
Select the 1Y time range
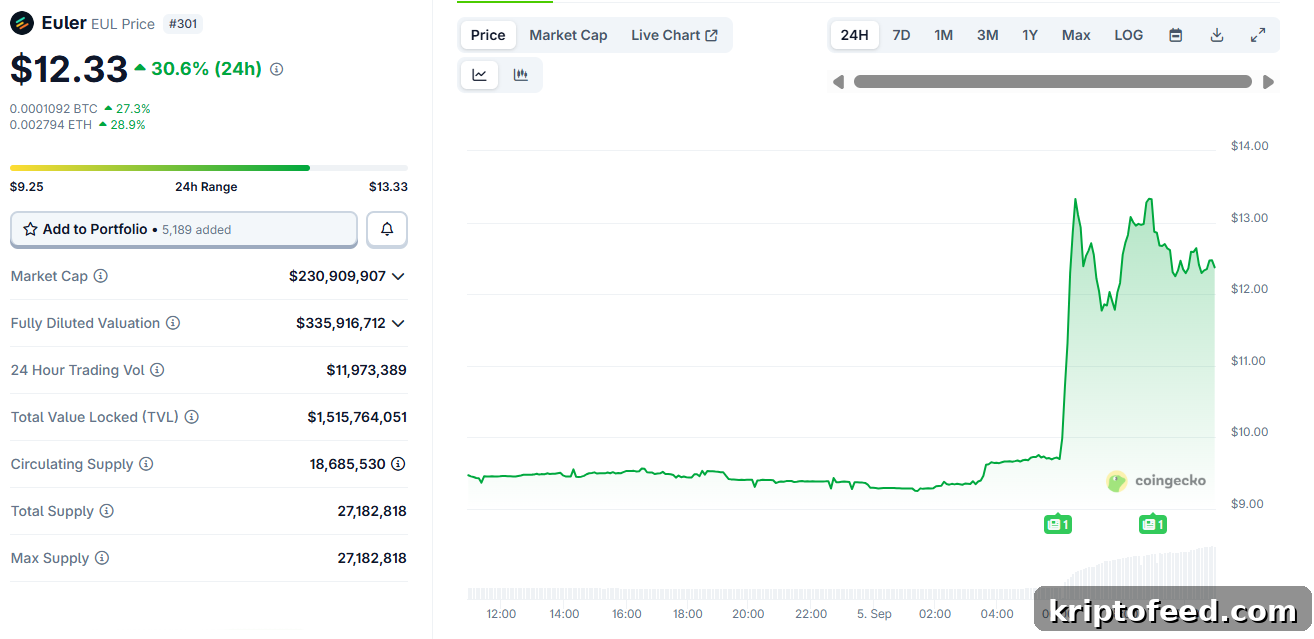[x=1030, y=35]
